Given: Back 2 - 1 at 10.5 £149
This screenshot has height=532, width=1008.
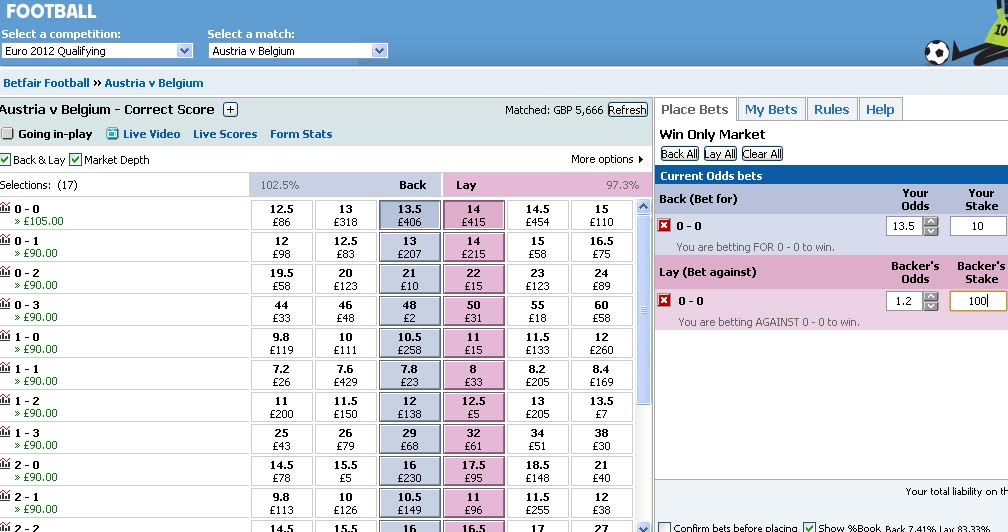Looking at the screenshot, I should [410, 503].
